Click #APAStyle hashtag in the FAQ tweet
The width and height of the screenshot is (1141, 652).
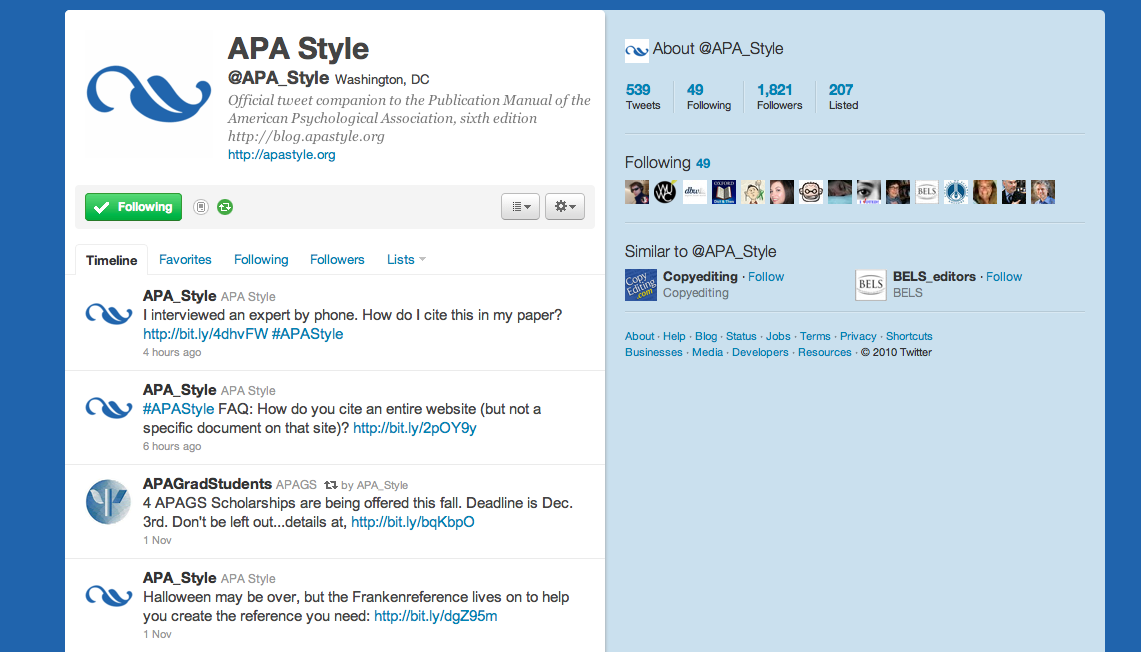tap(178, 409)
